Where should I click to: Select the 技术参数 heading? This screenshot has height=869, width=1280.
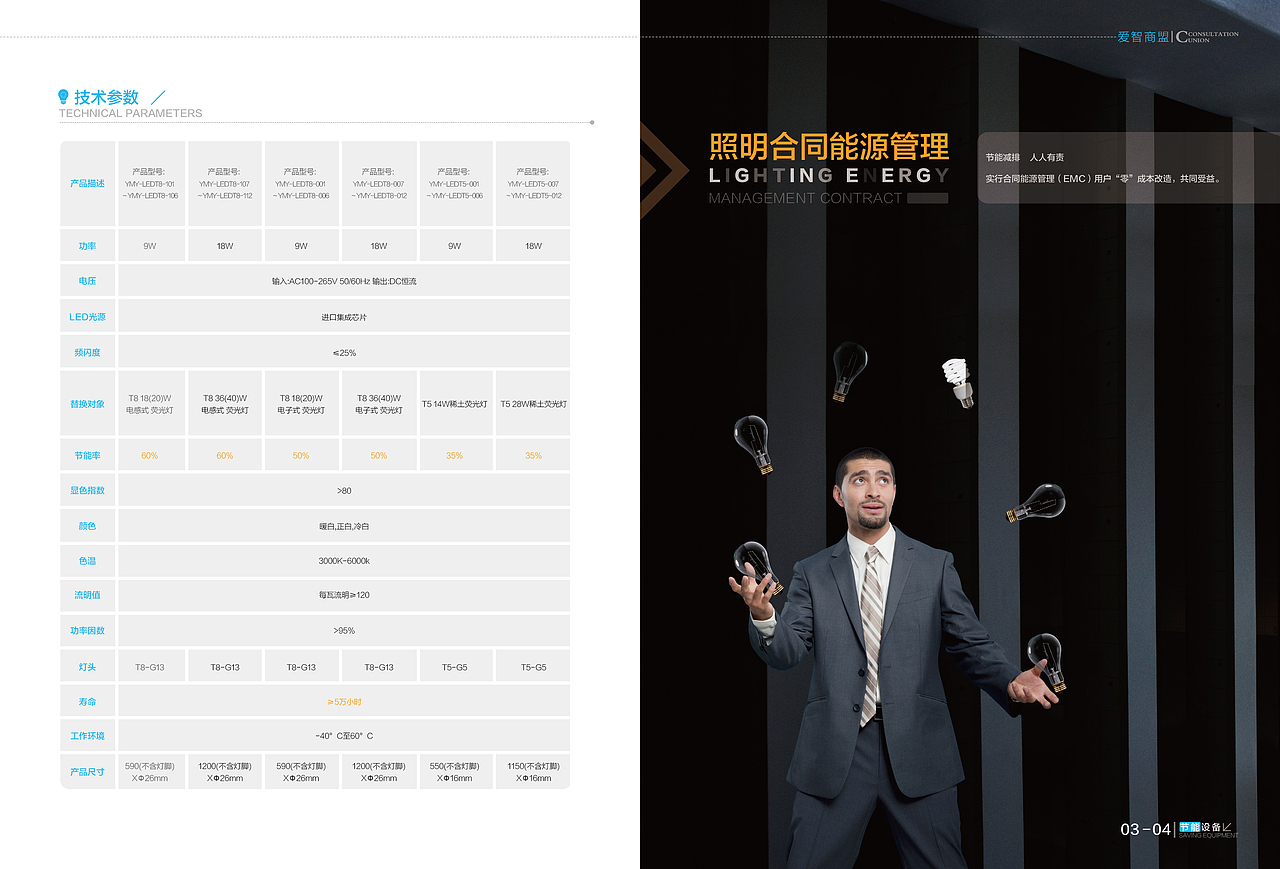point(106,97)
